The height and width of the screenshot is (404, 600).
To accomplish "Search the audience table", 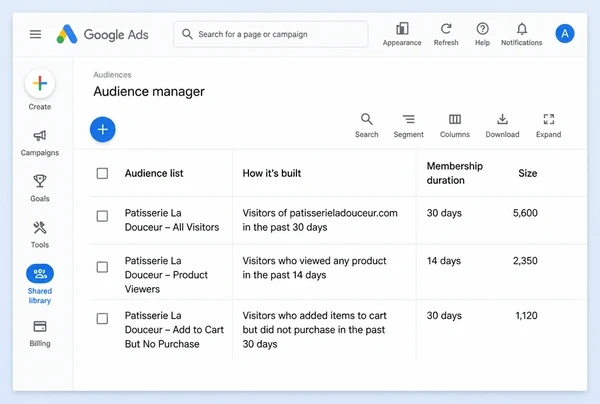I will pyautogui.click(x=367, y=125).
